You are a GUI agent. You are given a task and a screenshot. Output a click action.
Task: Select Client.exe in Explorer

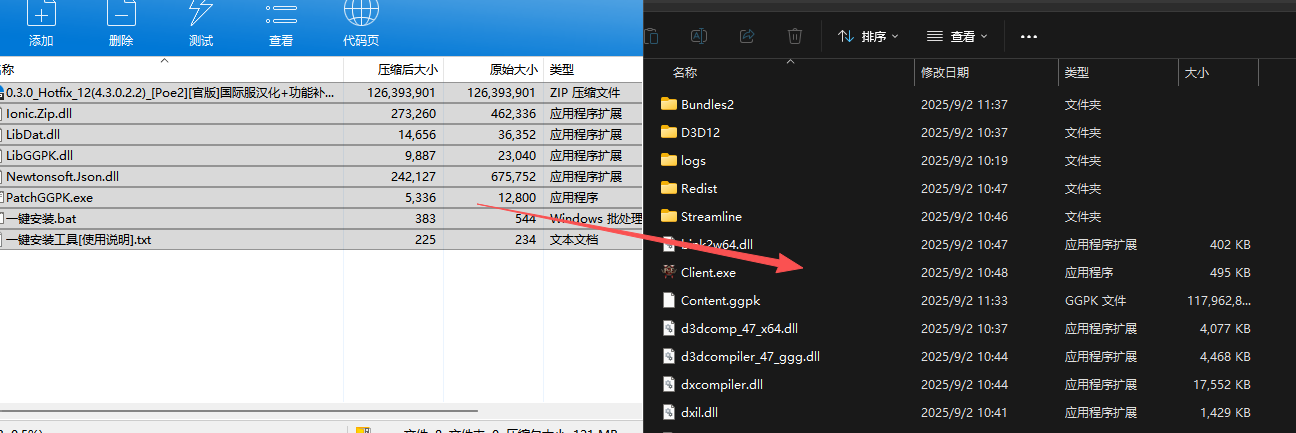pyautogui.click(x=708, y=272)
